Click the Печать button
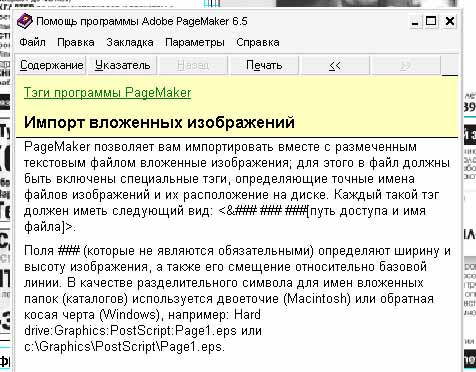 (x=264, y=65)
